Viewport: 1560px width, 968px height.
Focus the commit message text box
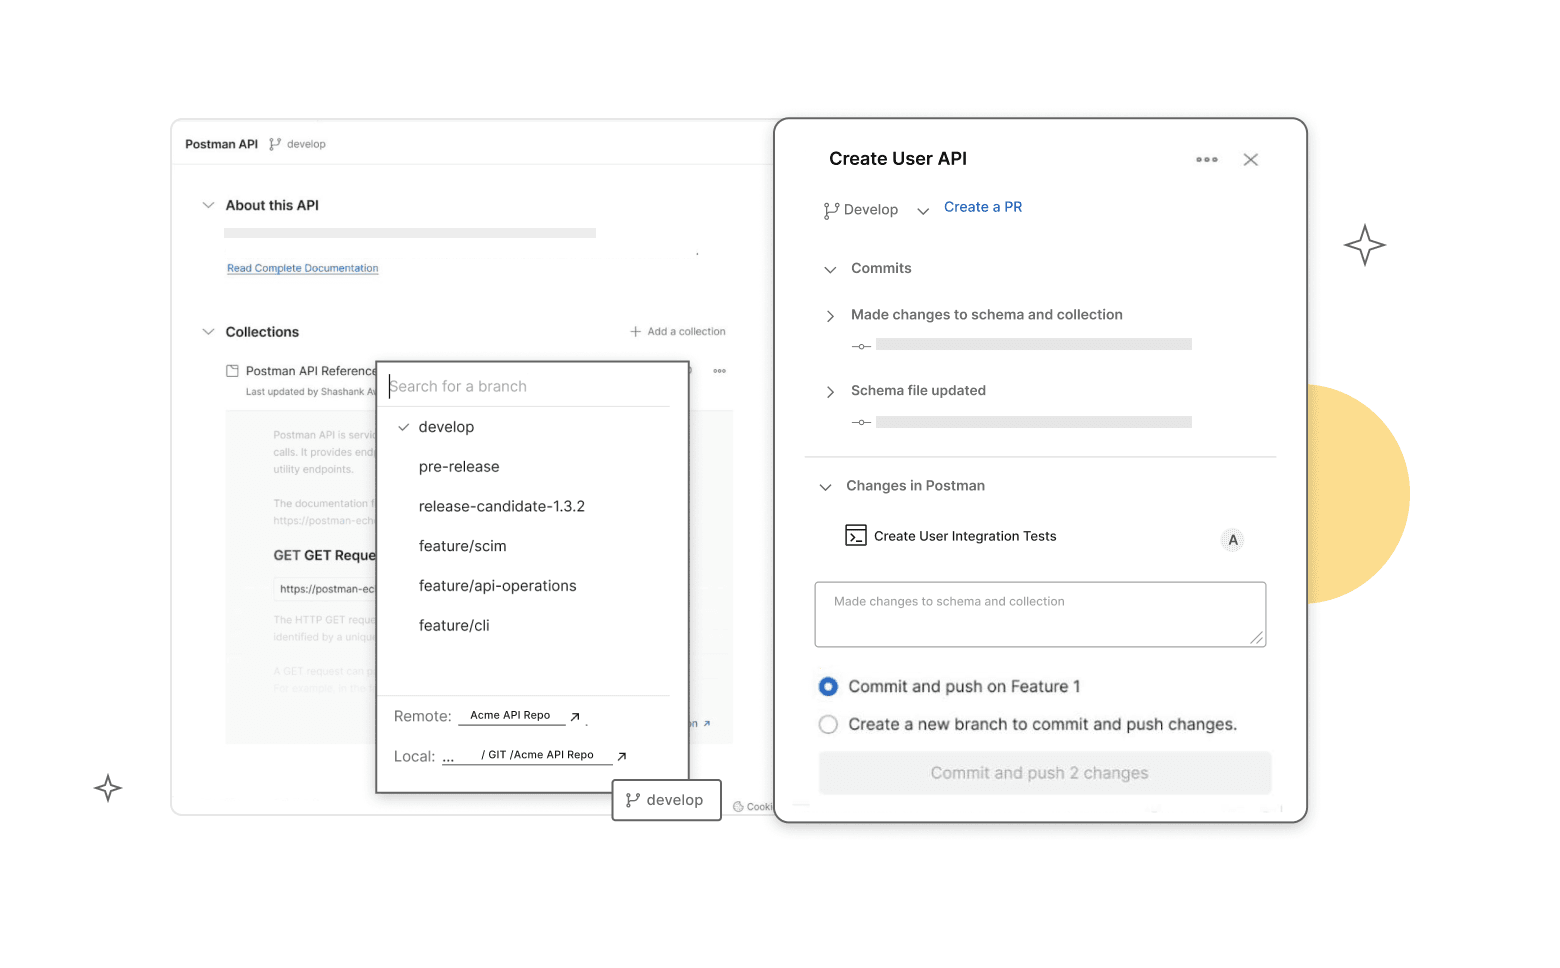[1040, 614]
